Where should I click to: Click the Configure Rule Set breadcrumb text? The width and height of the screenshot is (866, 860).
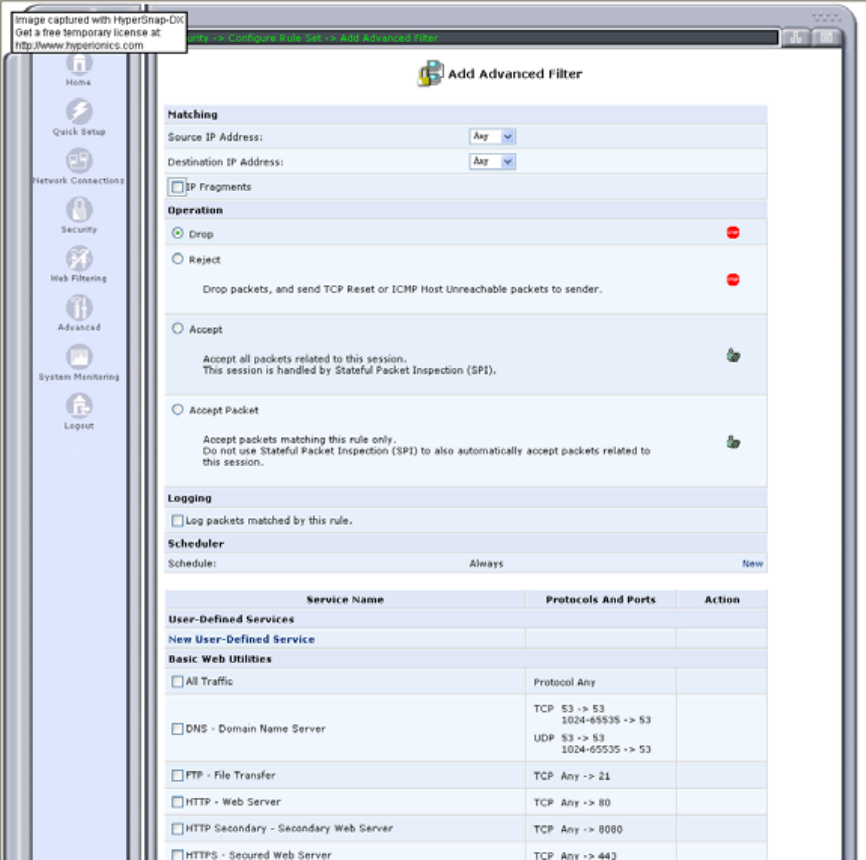(x=274, y=38)
